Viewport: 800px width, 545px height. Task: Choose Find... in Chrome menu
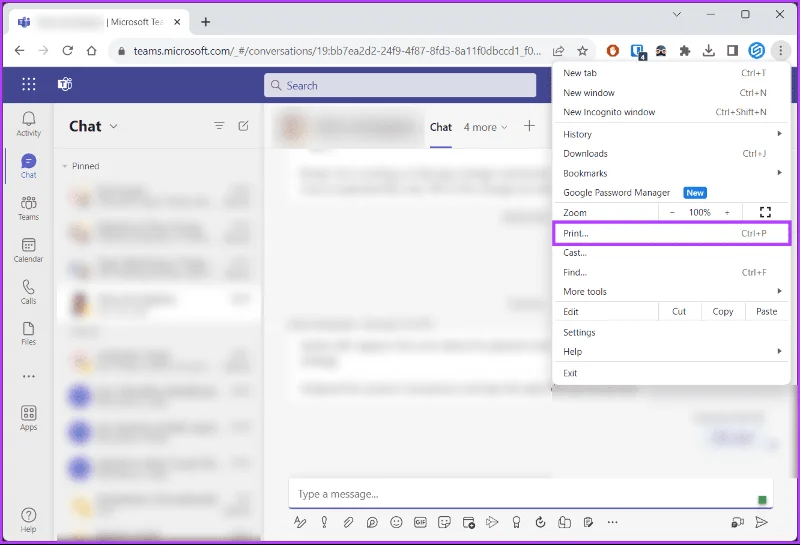click(671, 272)
